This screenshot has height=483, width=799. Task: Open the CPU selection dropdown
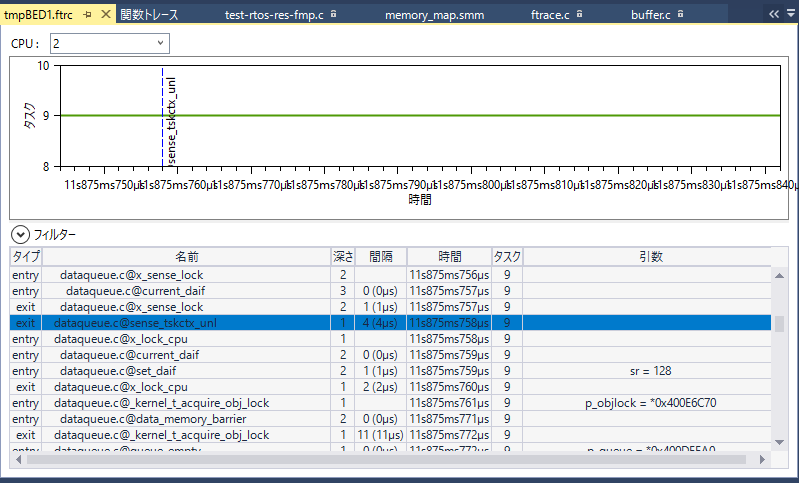160,44
